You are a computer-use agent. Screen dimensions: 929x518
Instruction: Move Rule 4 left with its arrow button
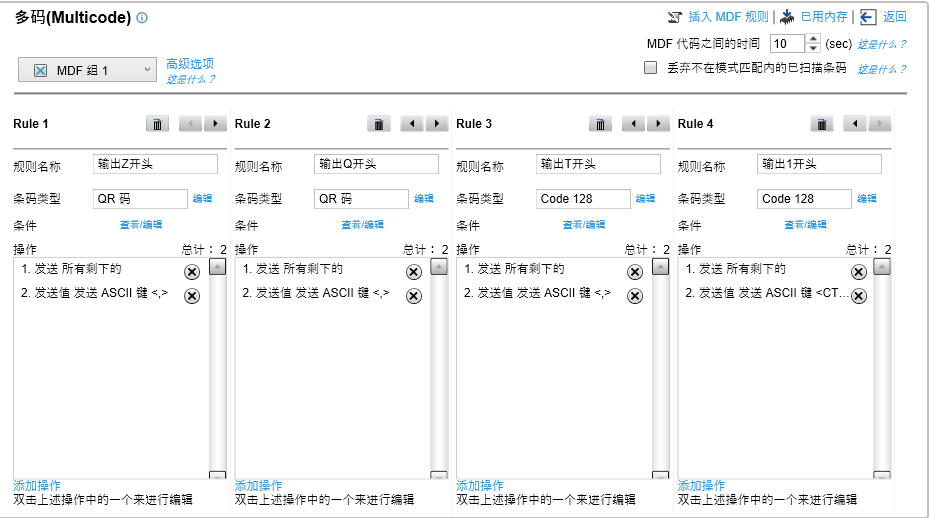point(855,123)
